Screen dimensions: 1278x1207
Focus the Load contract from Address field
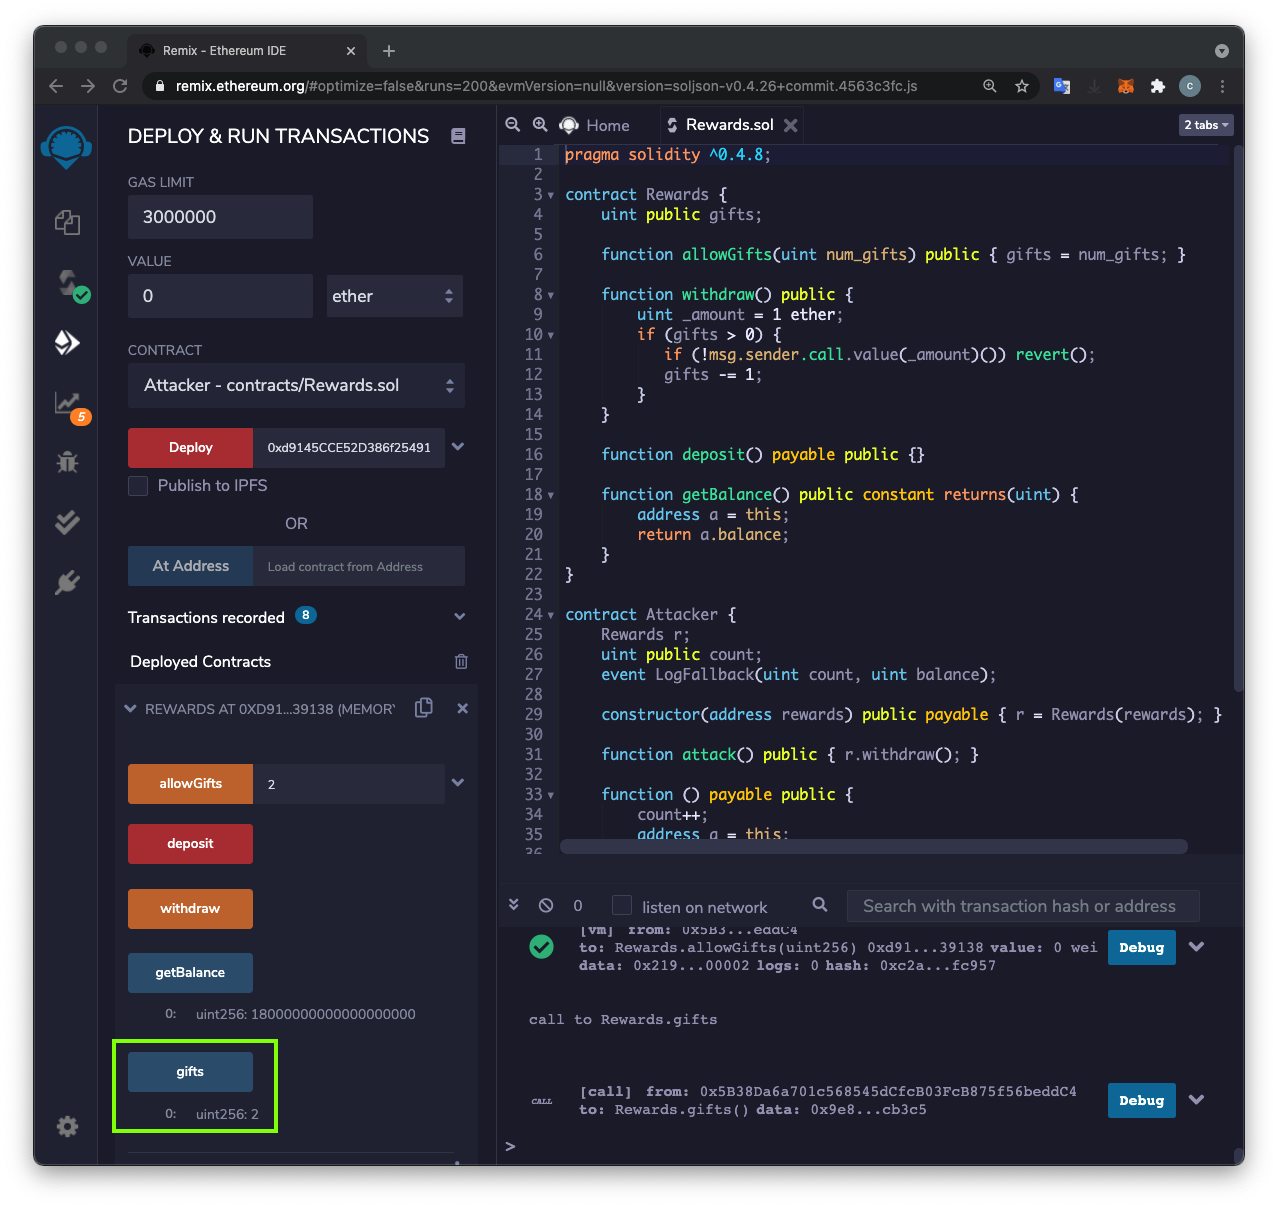(x=359, y=566)
